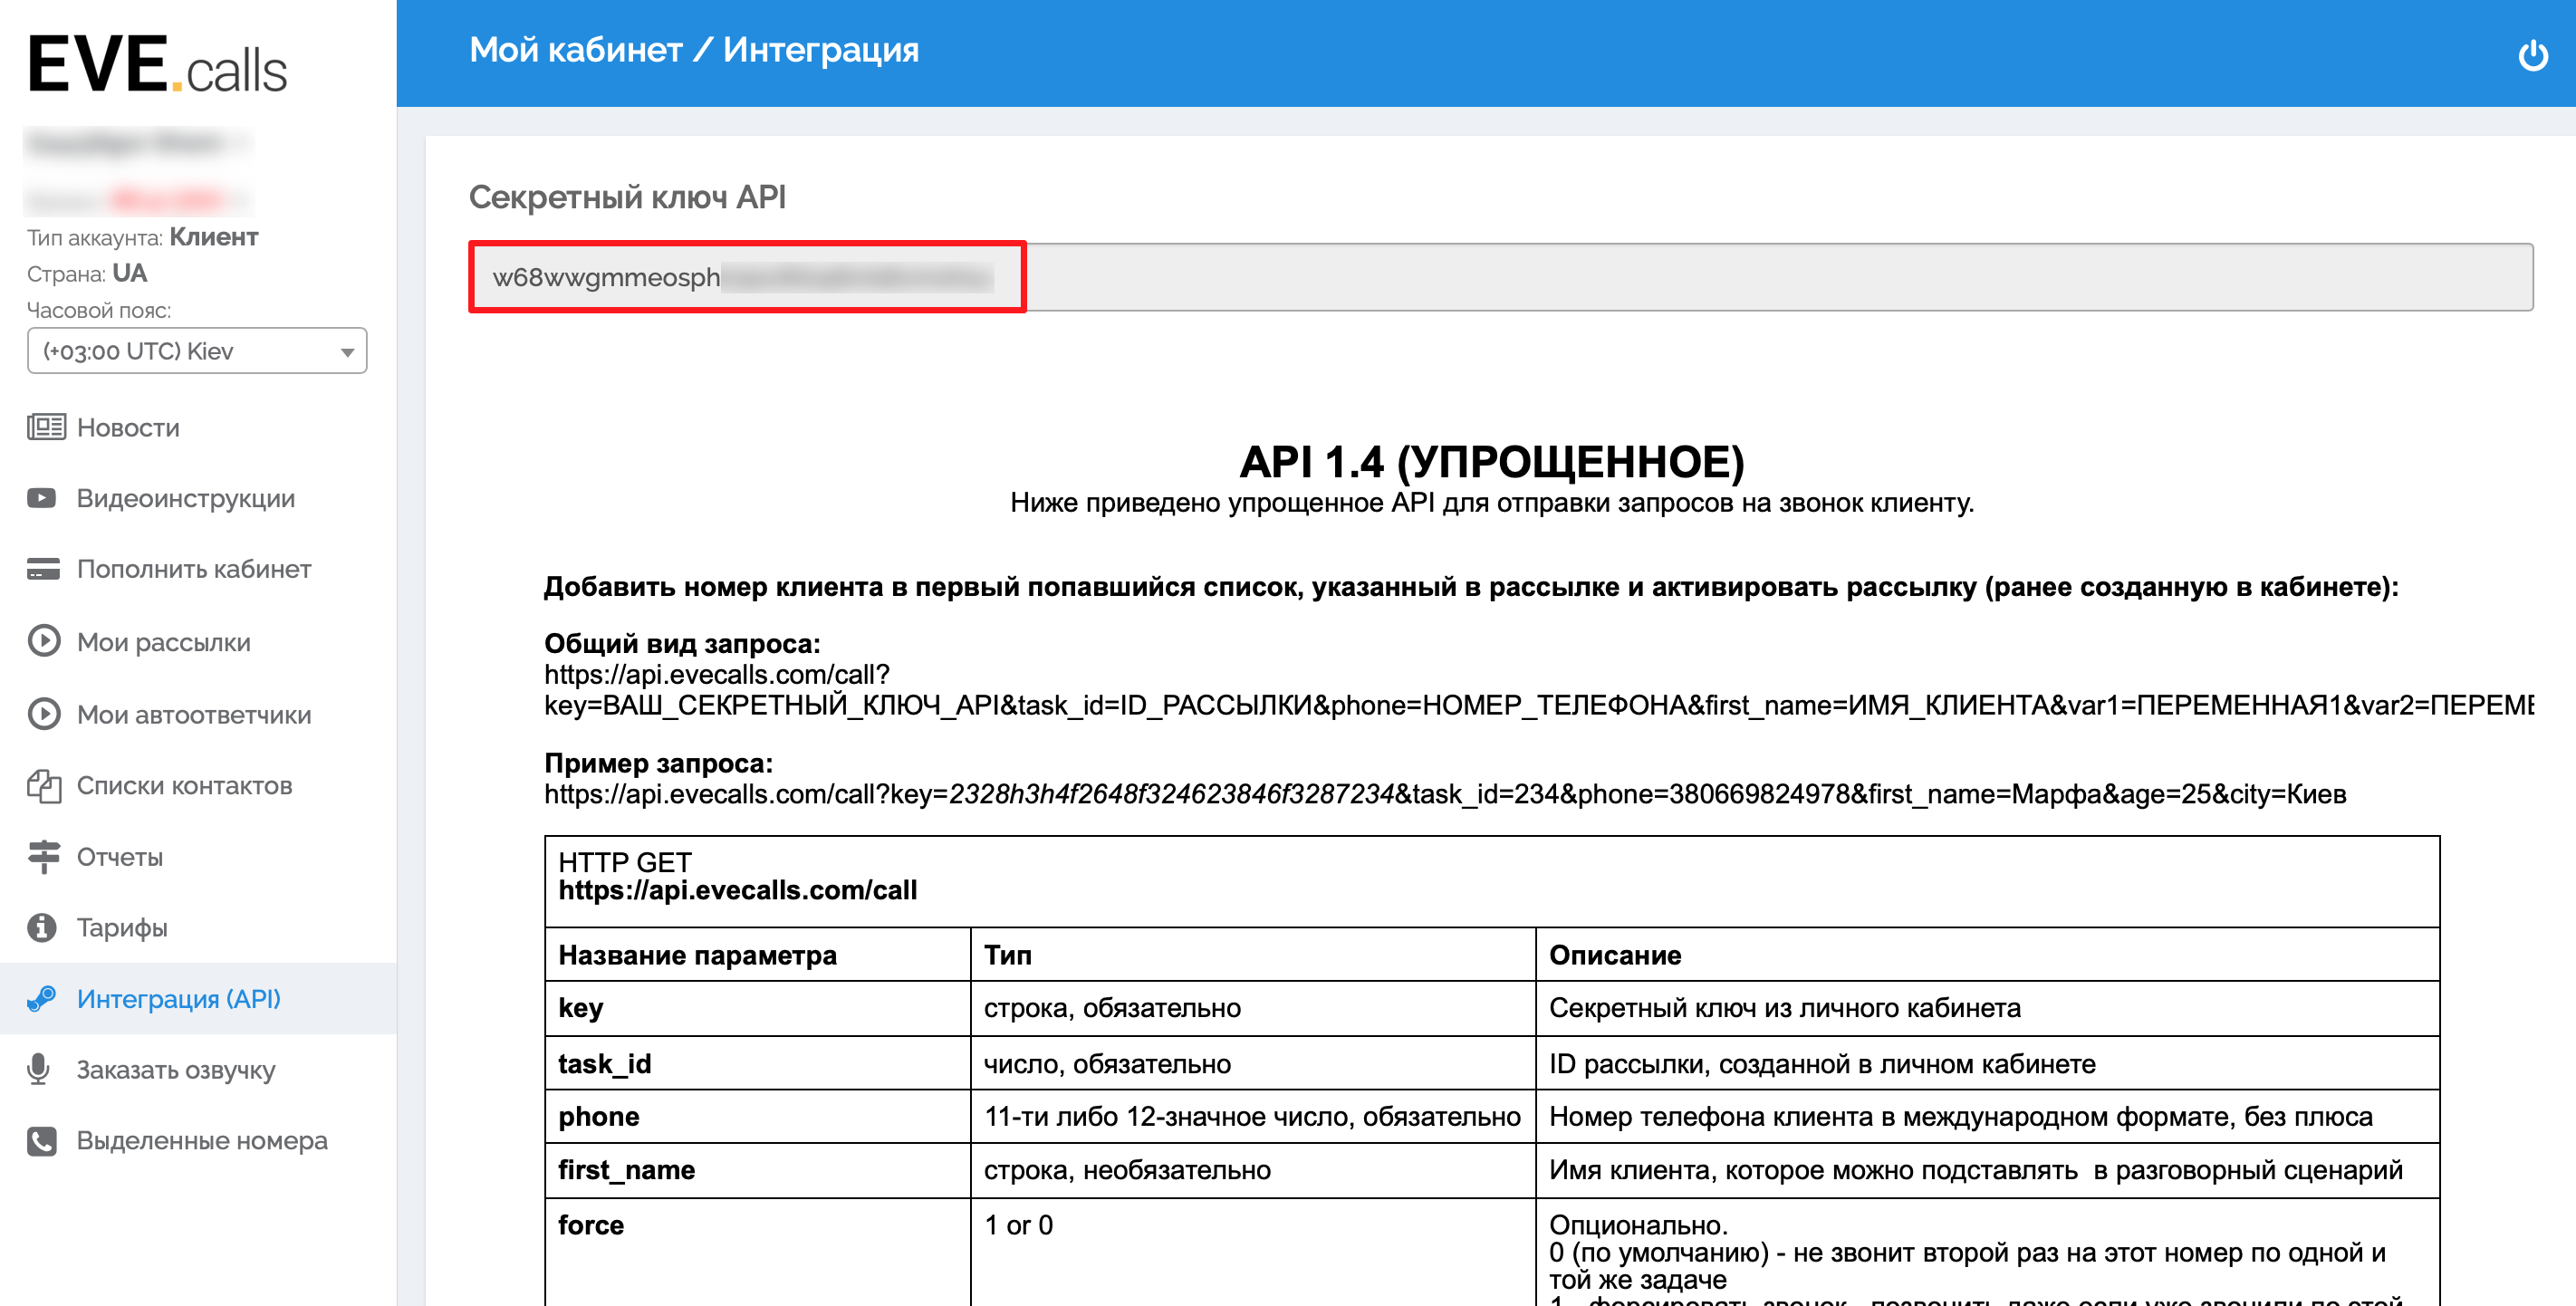Click the Новости newspaper icon
The height and width of the screenshot is (1306, 2576).
click(x=45, y=427)
